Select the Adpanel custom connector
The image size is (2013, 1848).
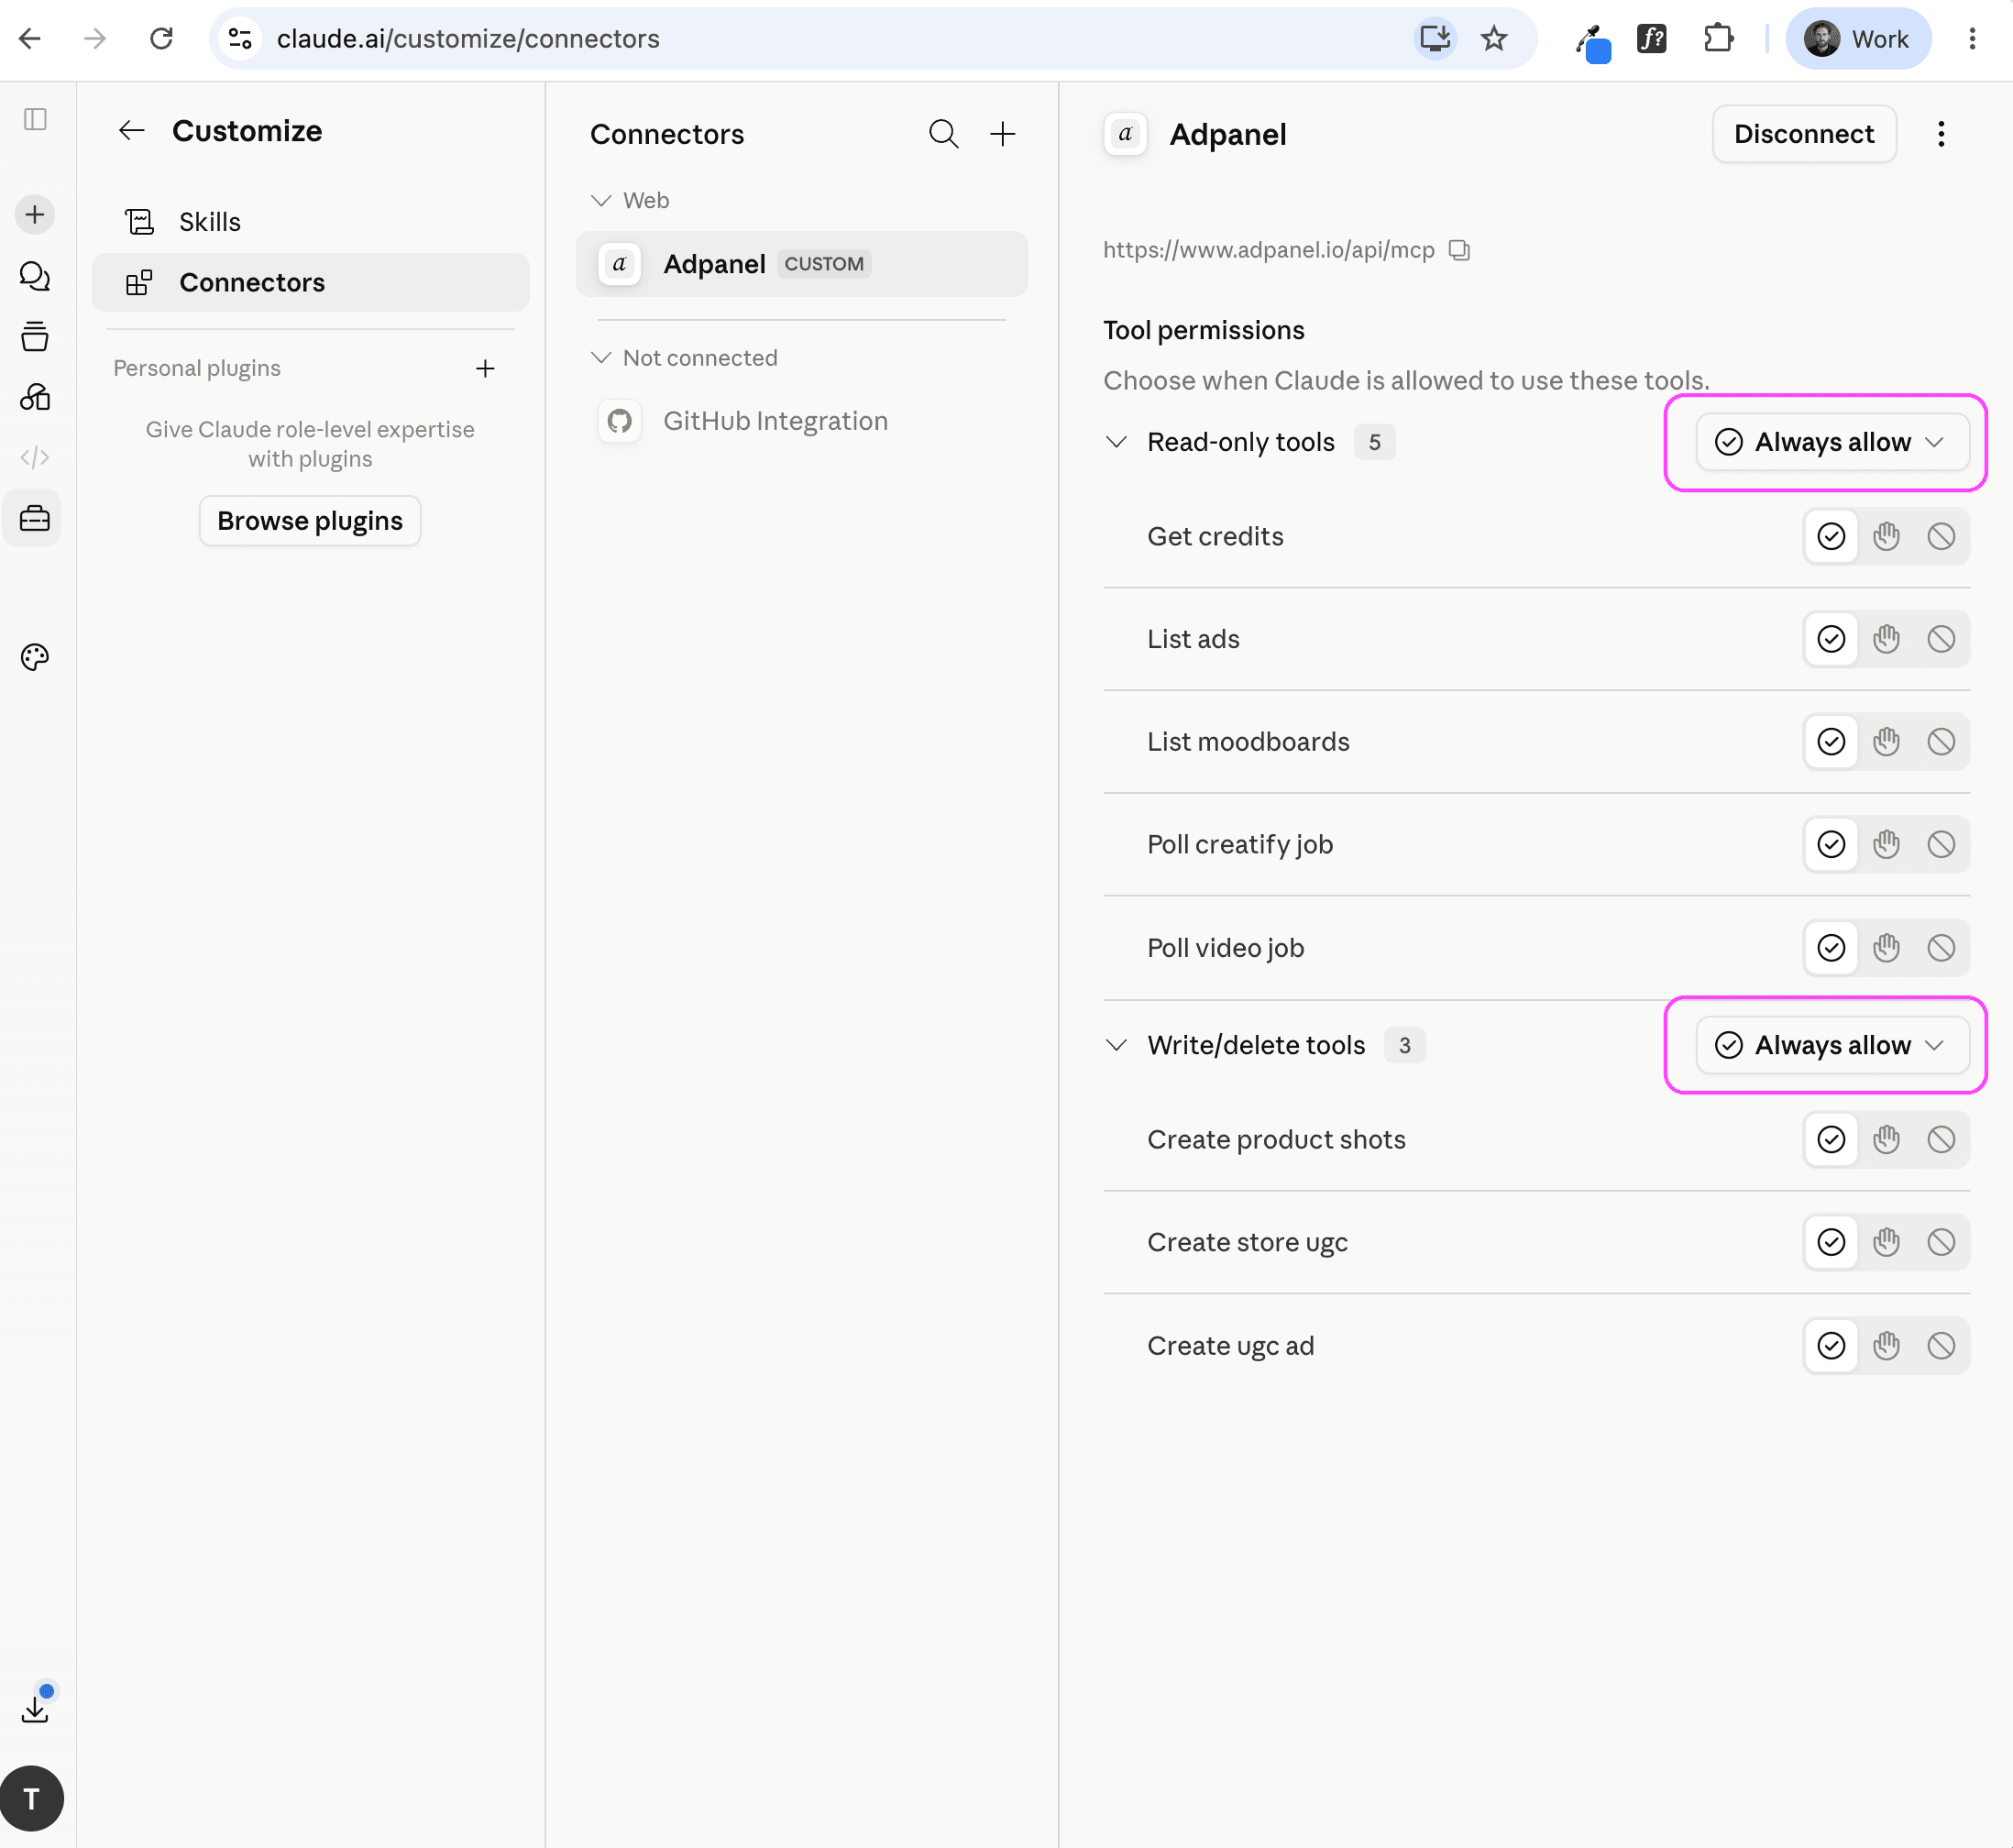(802, 264)
